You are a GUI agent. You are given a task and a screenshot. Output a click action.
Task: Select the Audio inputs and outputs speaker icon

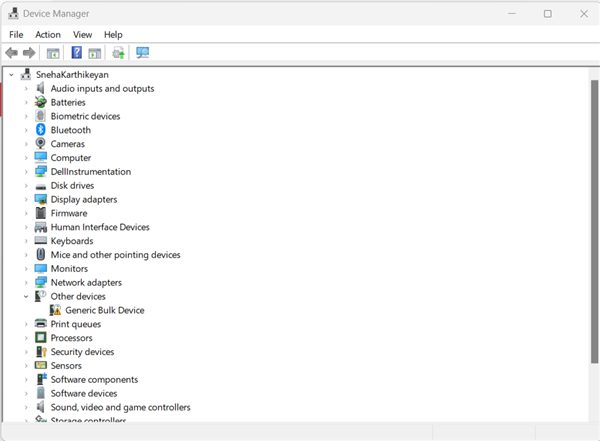(40, 88)
